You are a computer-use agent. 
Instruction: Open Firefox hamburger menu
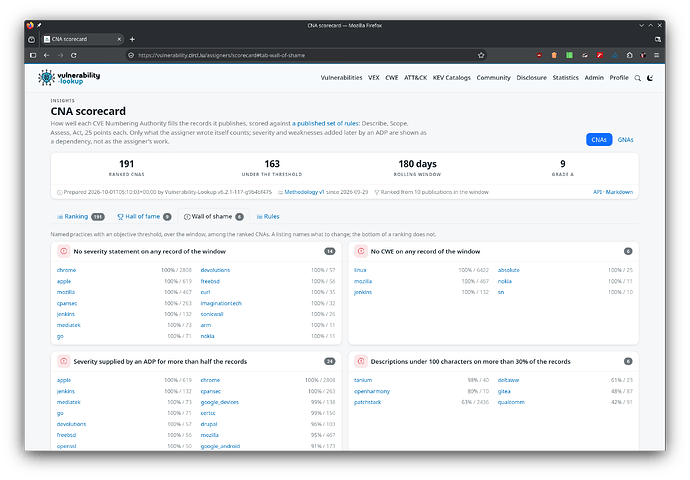pyautogui.click(x=657, y=55)
